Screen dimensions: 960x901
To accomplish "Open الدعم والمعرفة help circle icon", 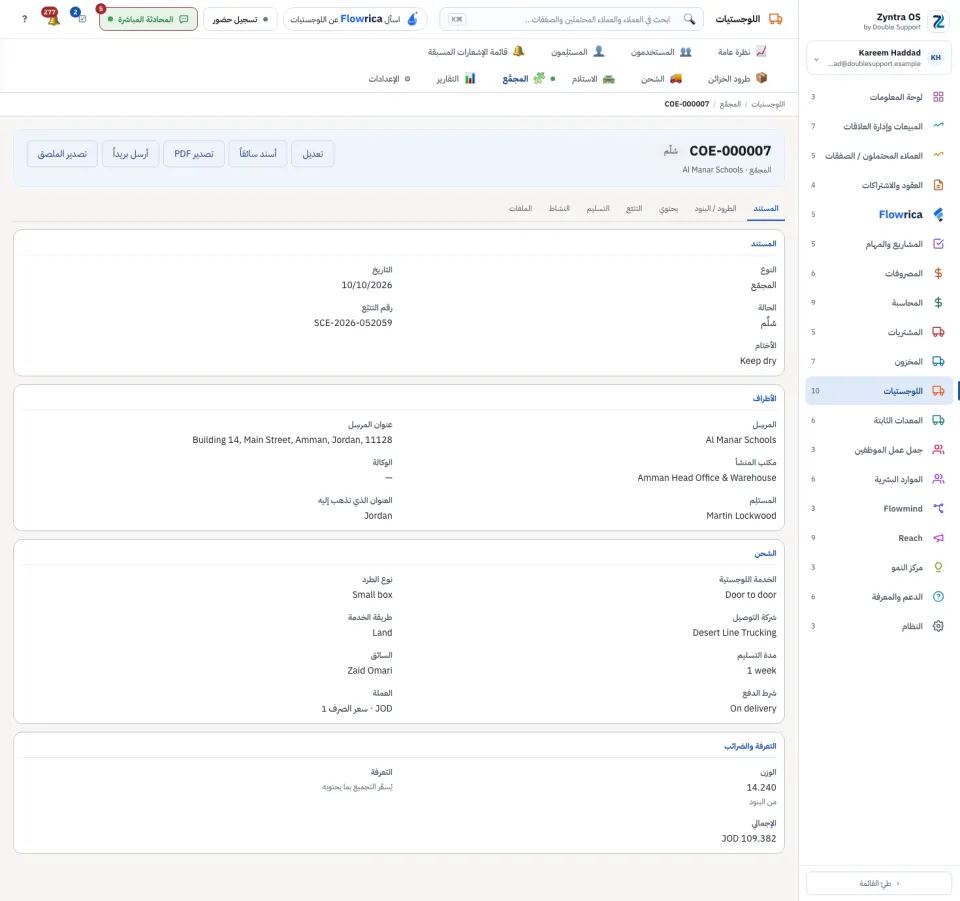I will [938, 596].
